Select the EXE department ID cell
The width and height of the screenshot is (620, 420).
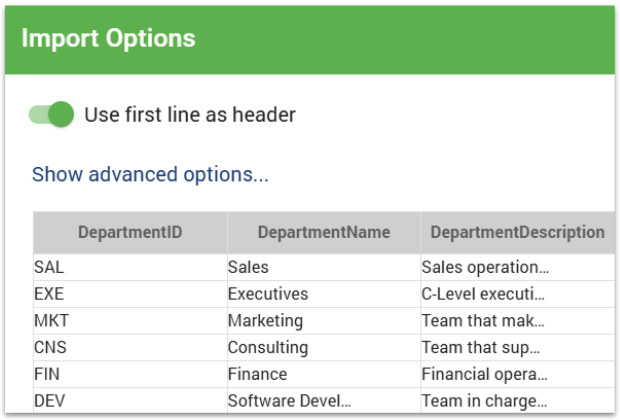(130, 294)
